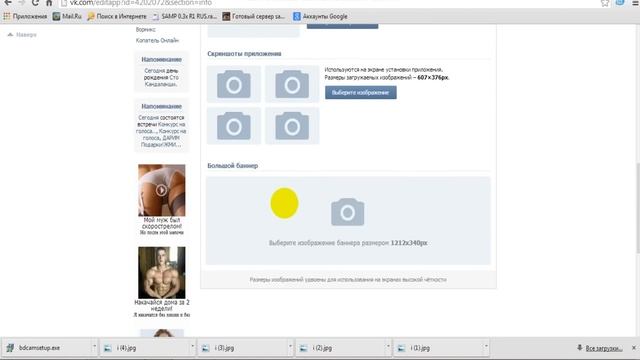Open the Аккаунты Google bookmark
Viewport: 640px width, 360px height.
click(320, 16)
